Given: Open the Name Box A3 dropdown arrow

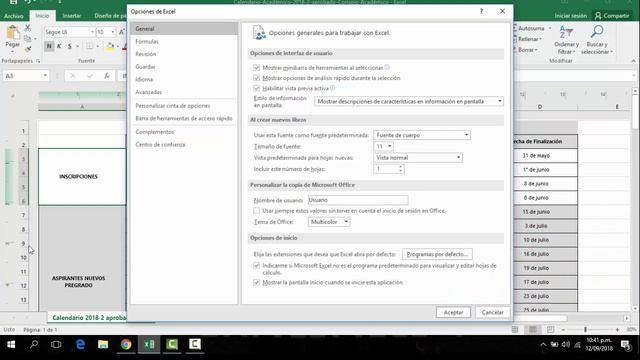Looking at the screenshot, I should click(45, 76).
